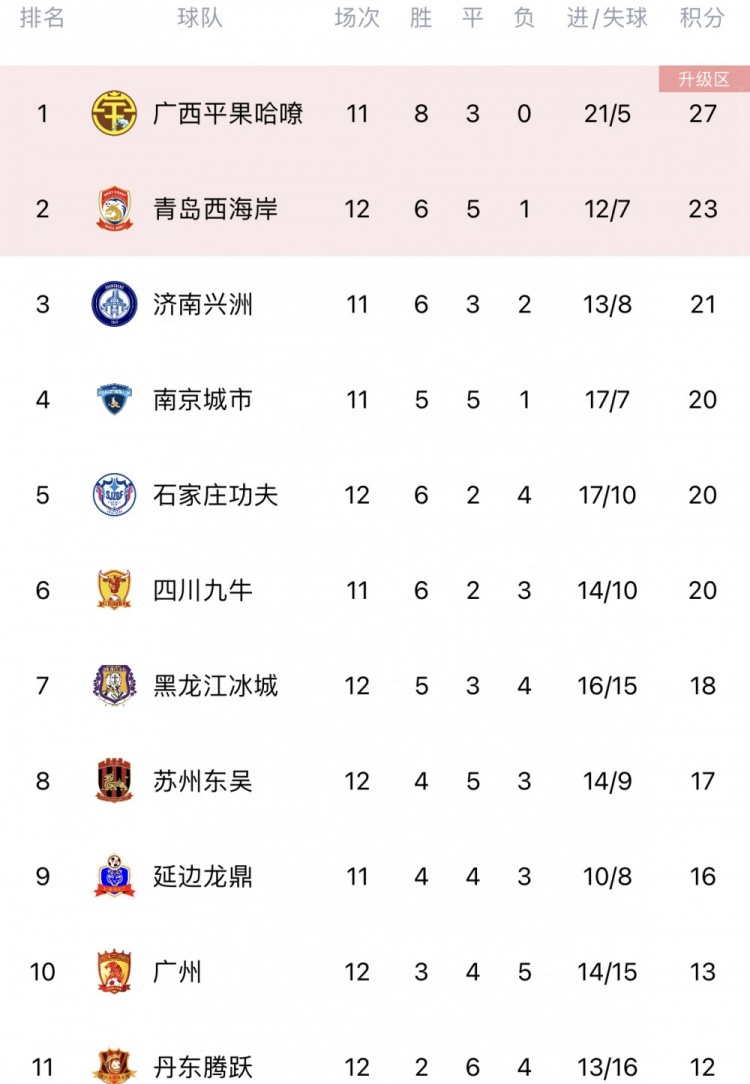Image resolution: width=750 pixels, height=1084 pixels.
Task: Open the 黑龙江冰城 team name link
Action: (215, 686)
